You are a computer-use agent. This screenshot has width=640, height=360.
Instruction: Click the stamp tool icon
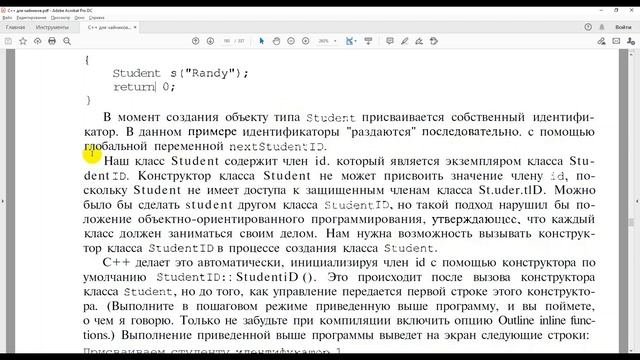[434, 41]
